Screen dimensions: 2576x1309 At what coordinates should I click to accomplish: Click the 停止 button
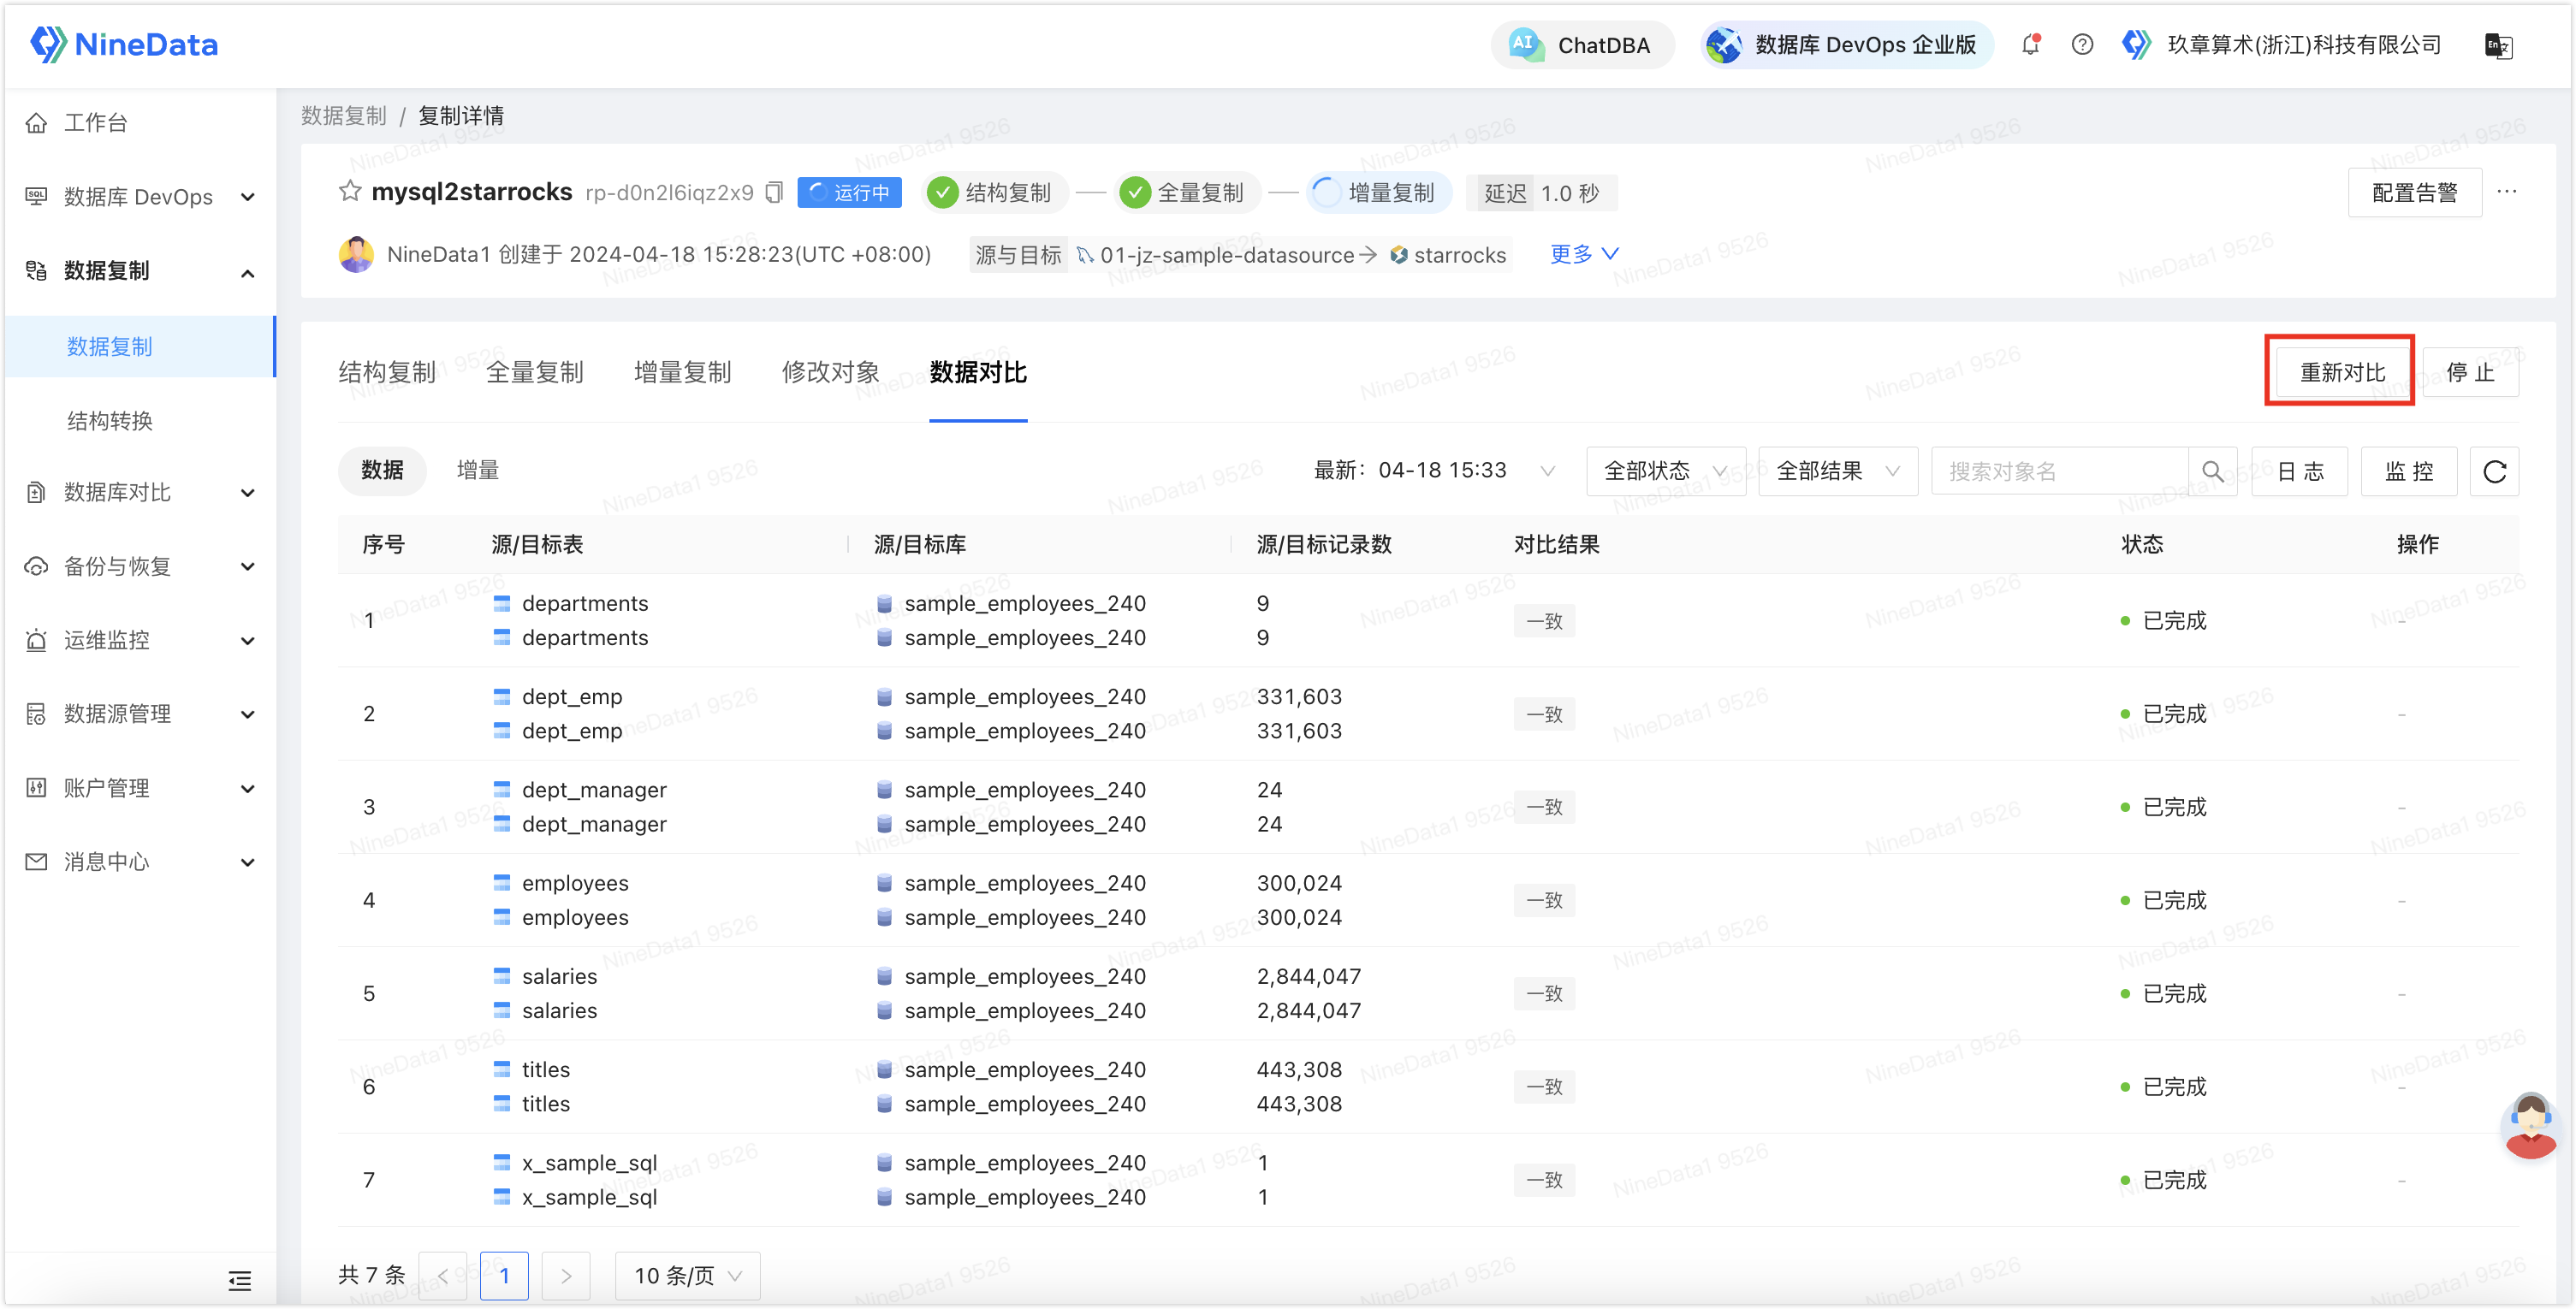pos(2470,372)
